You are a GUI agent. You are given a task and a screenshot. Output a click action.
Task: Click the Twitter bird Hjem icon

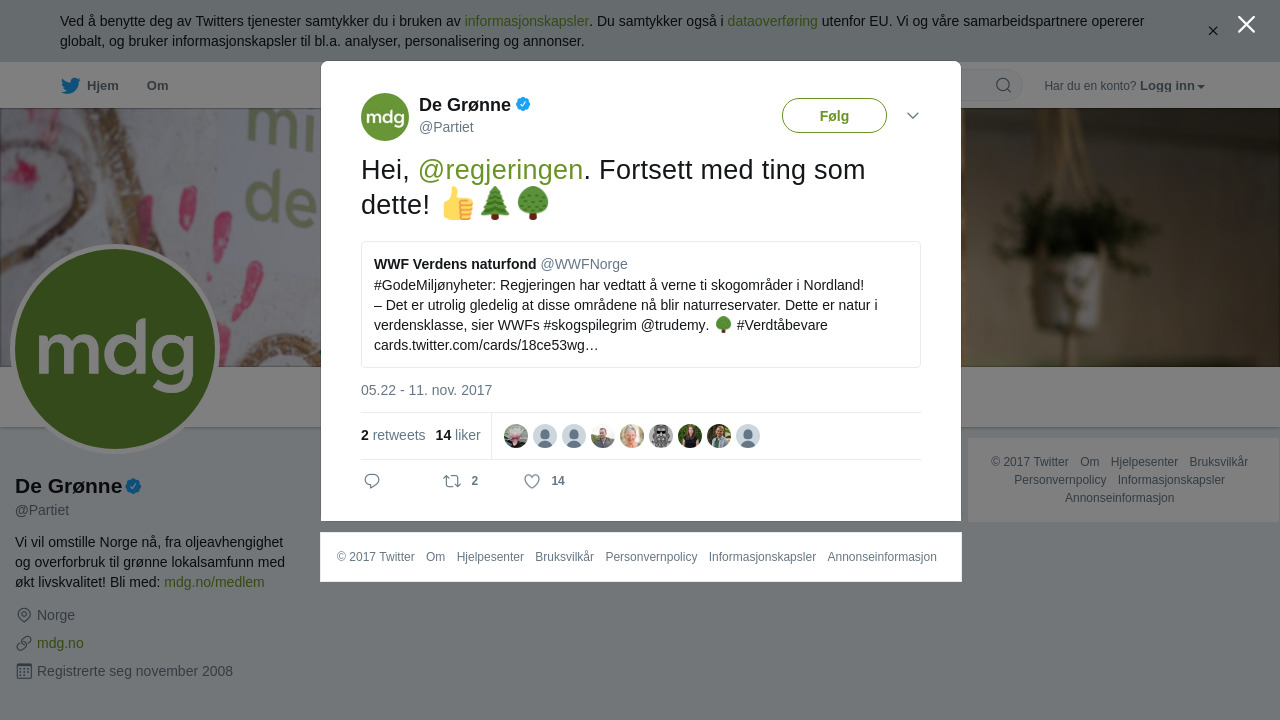coord(70,86)
